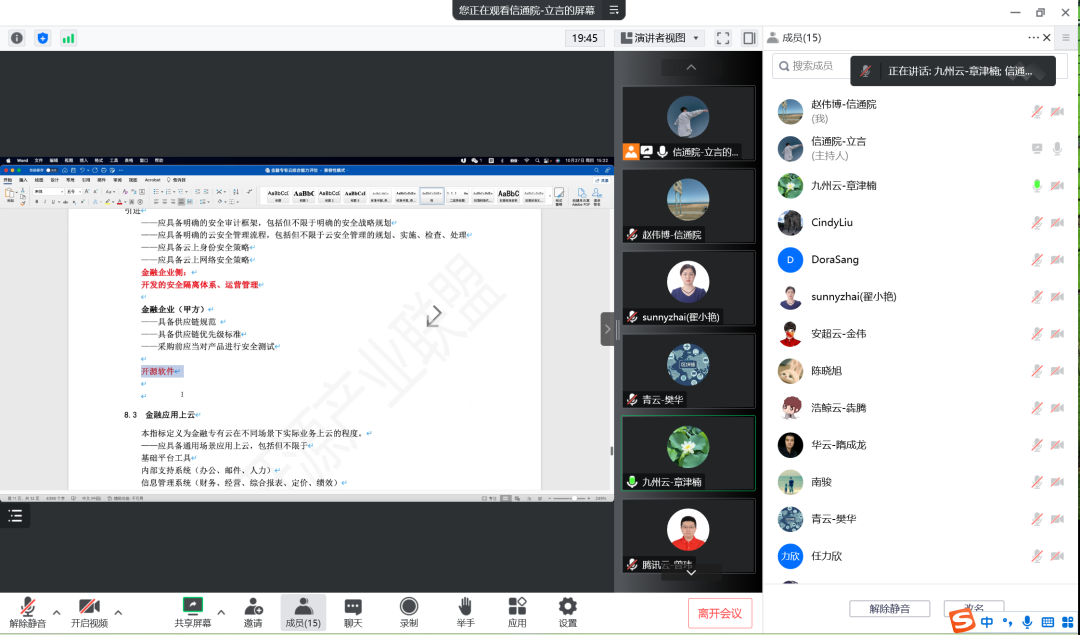
Task: Unmute your microphone (解除静音)
Action: (27, 612)
